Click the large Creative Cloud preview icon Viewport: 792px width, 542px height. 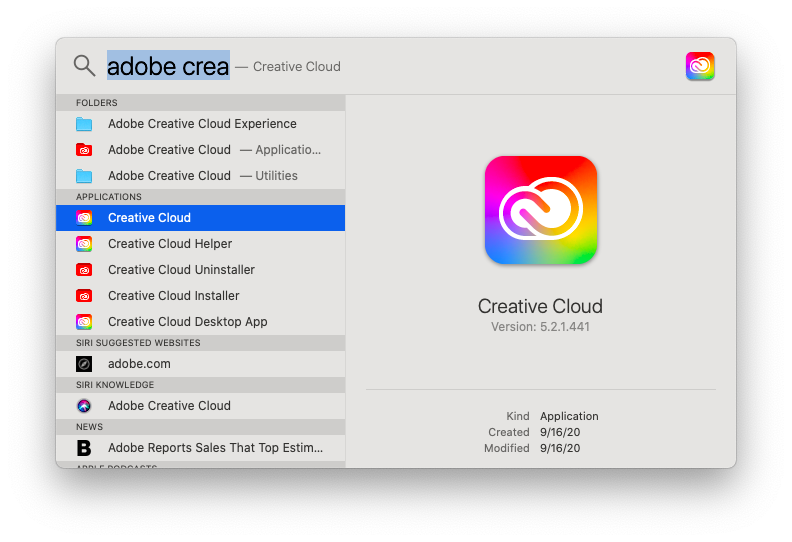[x=540, y=211]
